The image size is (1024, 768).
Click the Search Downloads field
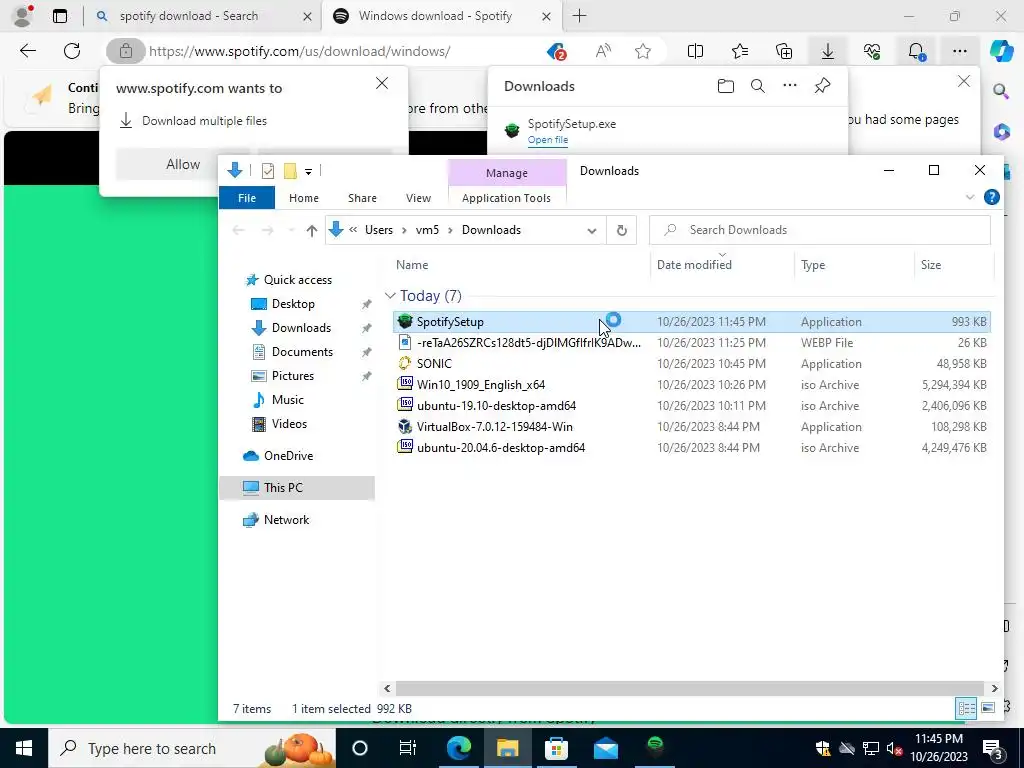[x=820, y=230]
